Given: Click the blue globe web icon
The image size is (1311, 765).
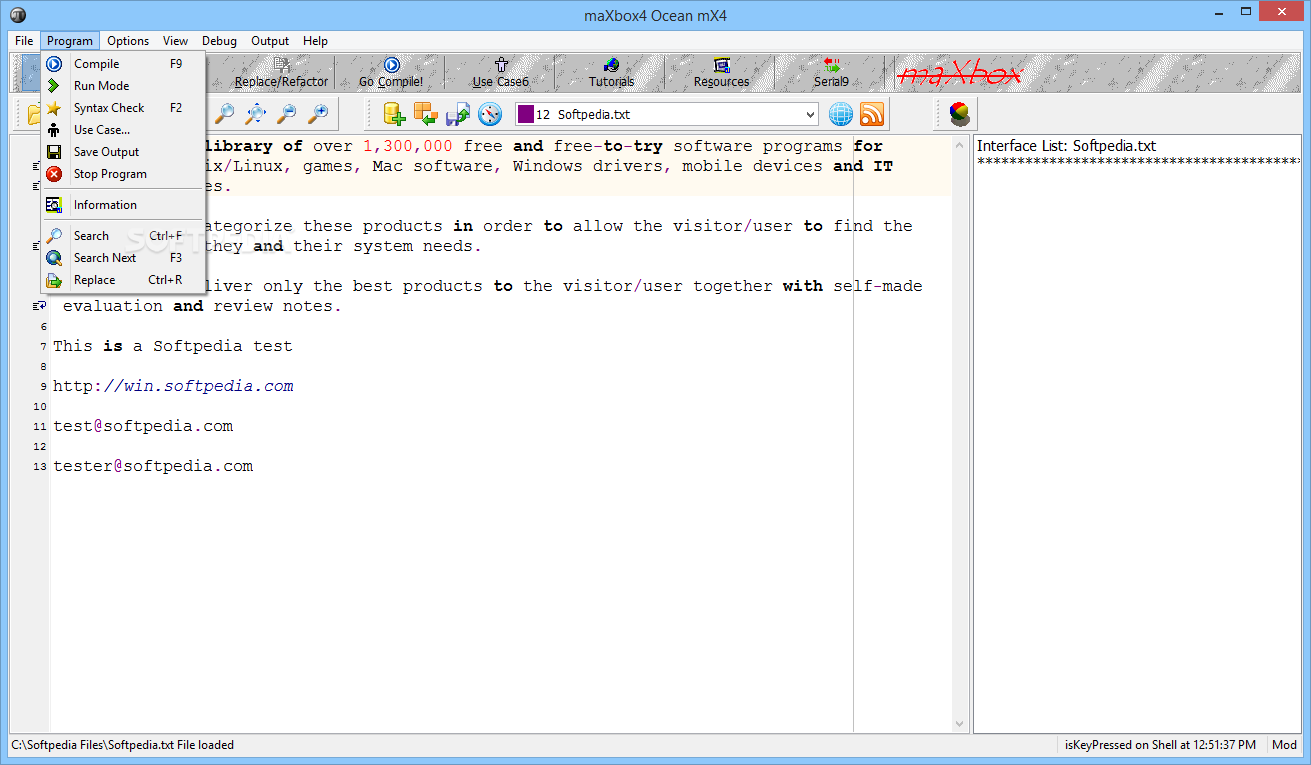Looking at the screenshot, I should click(841, 114).
